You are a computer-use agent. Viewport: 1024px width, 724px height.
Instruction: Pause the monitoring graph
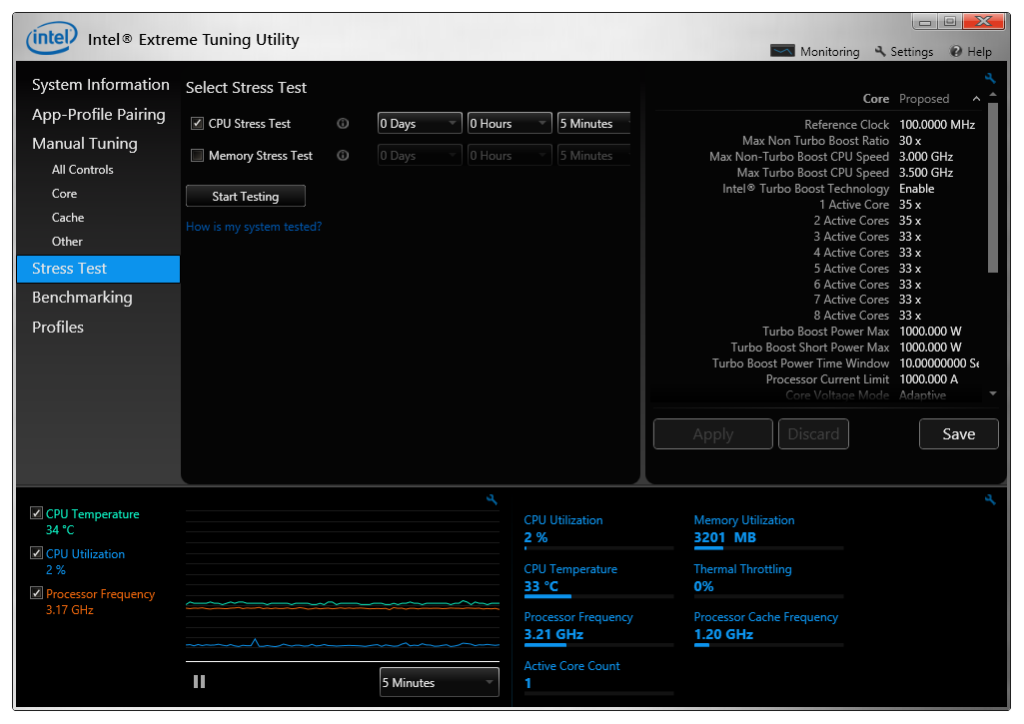tap(199, 682)
